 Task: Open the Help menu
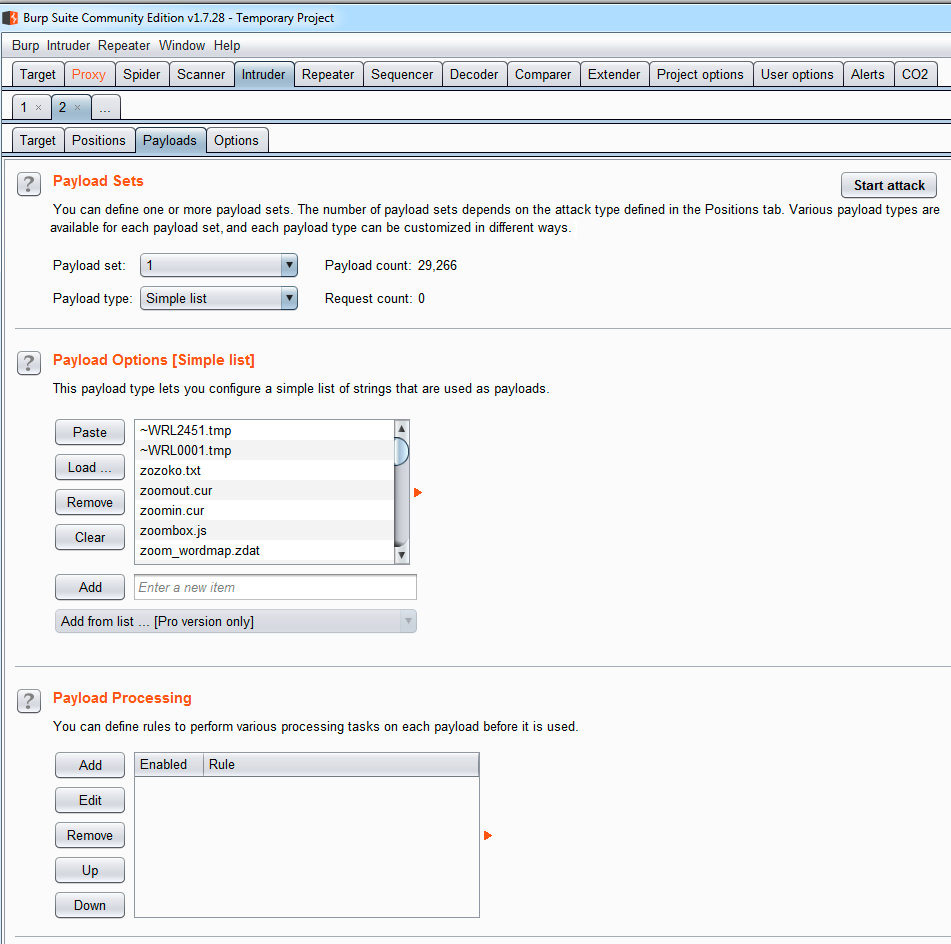[227, 46]
